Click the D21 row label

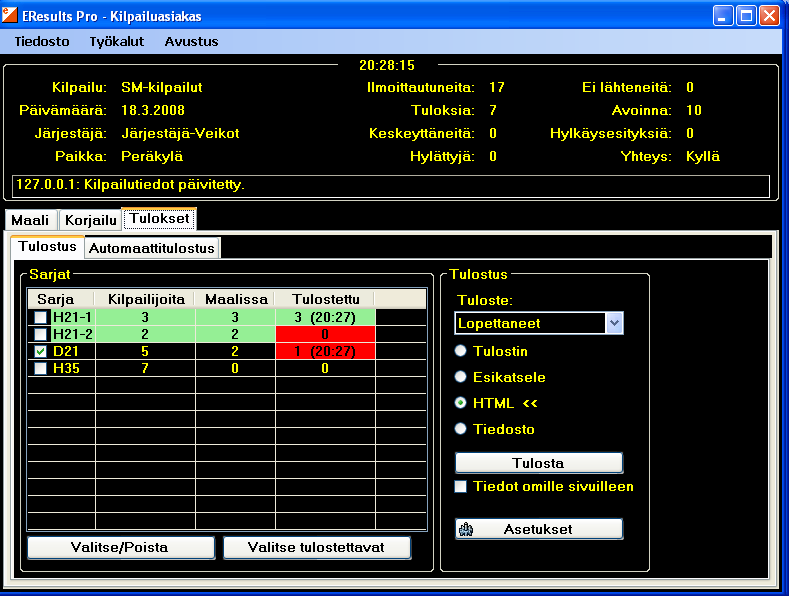(65, 351)
